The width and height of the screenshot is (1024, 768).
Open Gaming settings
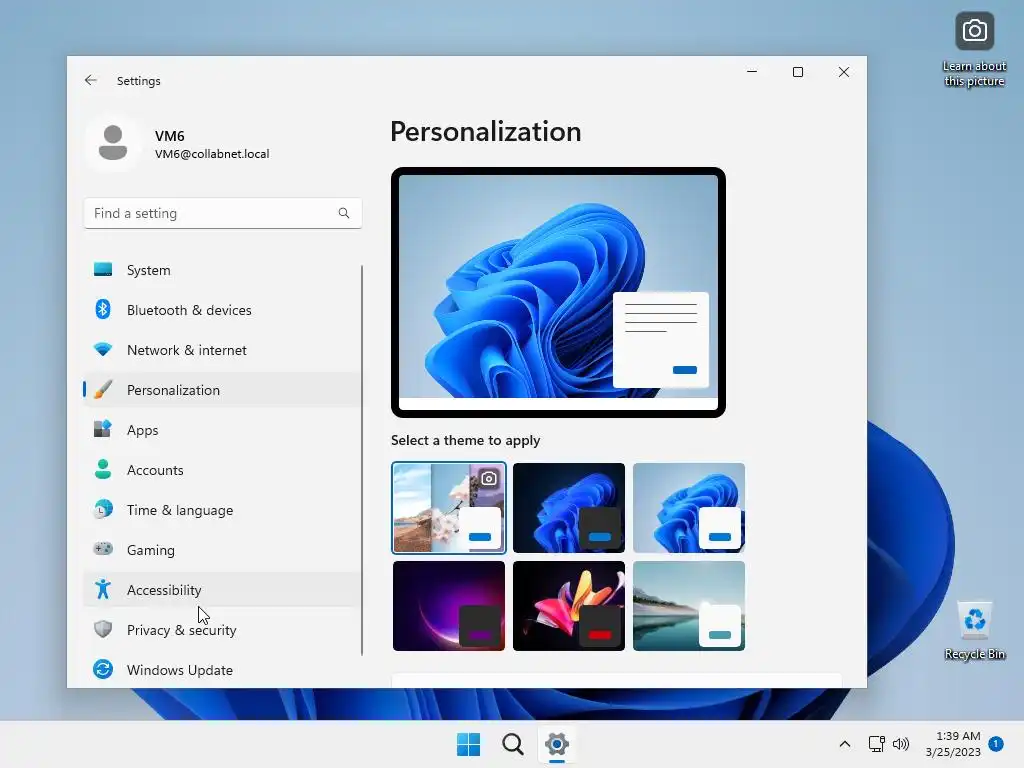(x=222, y=549)
